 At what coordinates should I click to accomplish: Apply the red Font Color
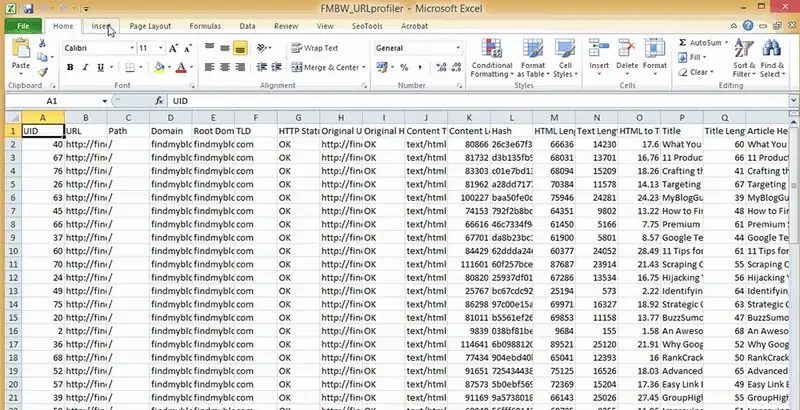pos(181,67)
